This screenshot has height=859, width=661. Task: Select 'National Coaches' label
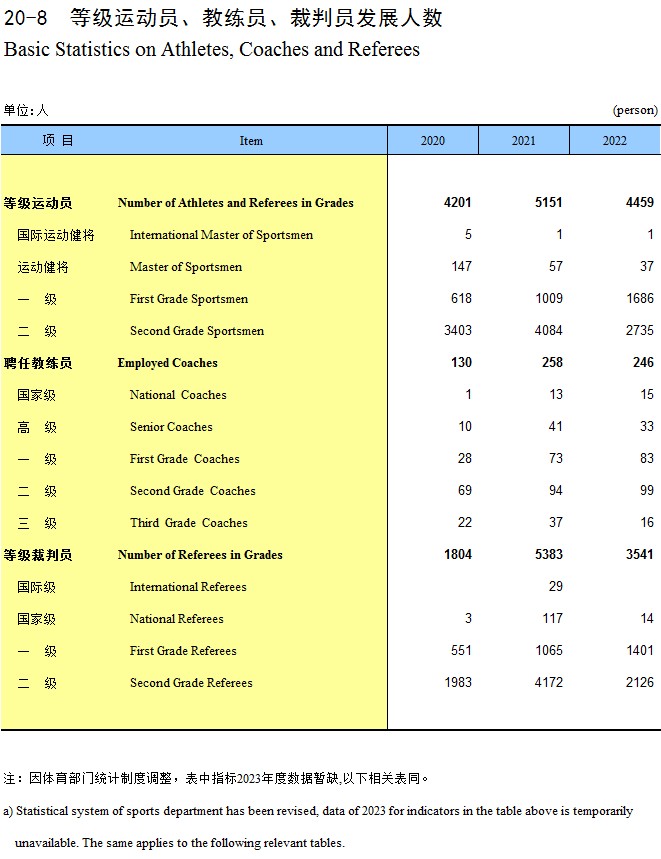pyautogui.click(x=178, y=395)
